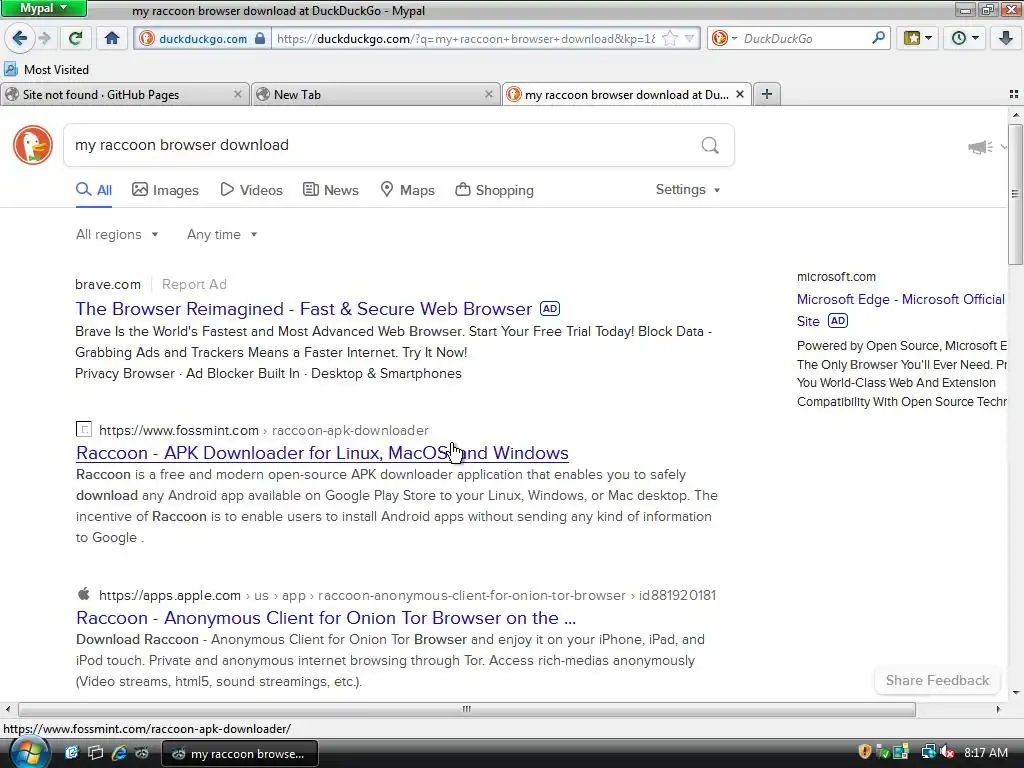This screenshot has height=768, width=1024.
Task: Click the first quick launch icon by the Start orb
Action: pyautogui.click(x=72, y=753)
